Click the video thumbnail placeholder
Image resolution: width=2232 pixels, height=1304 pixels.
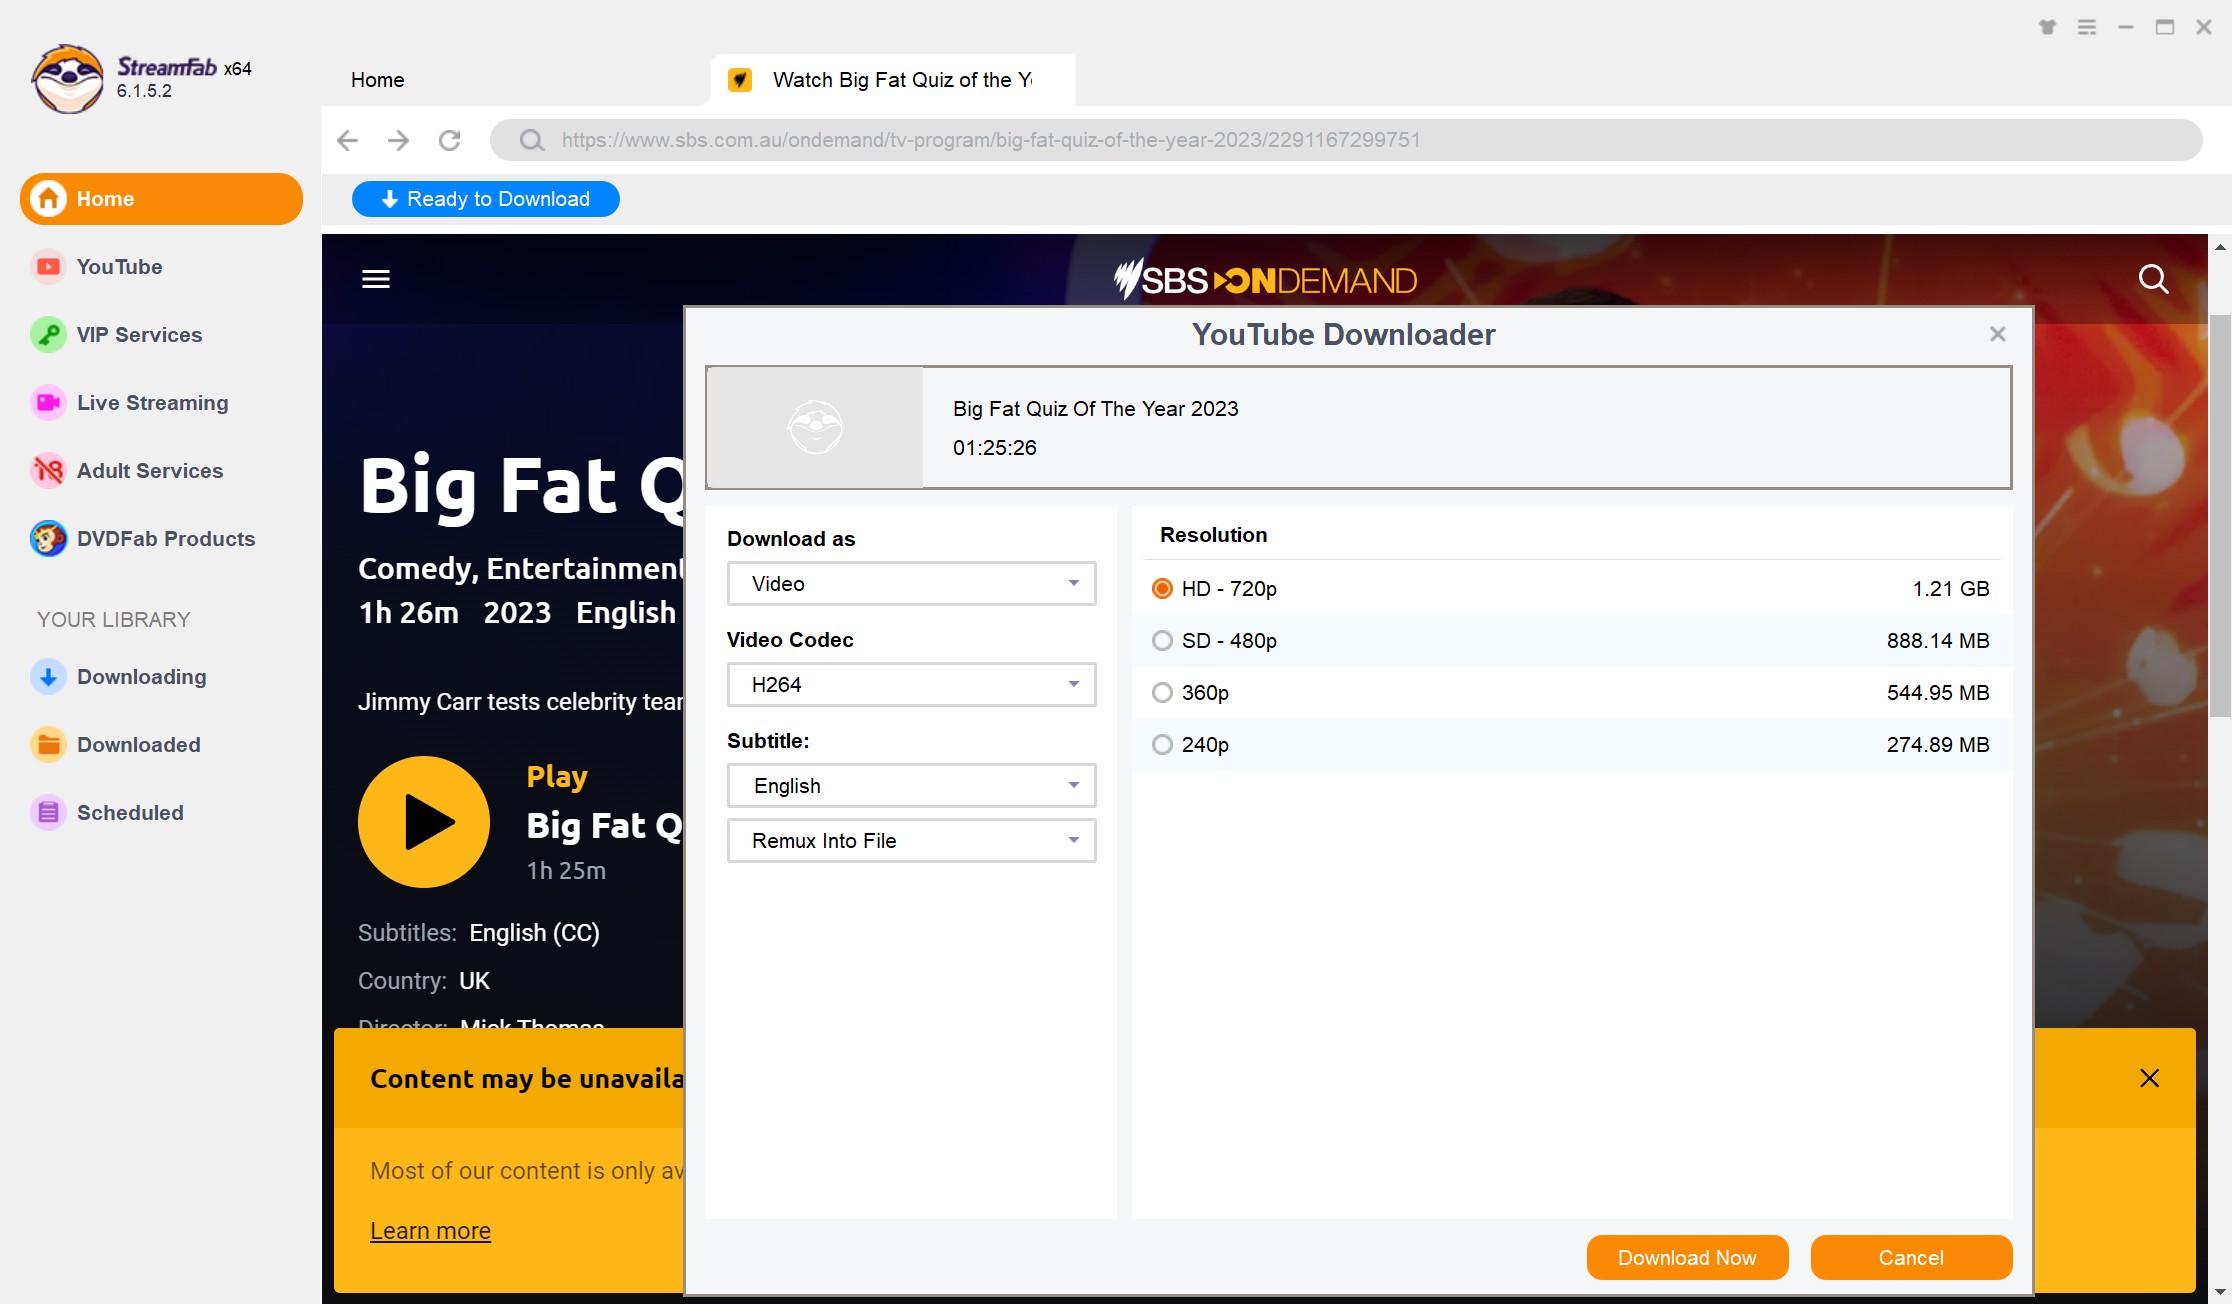(x=815, y=427)
